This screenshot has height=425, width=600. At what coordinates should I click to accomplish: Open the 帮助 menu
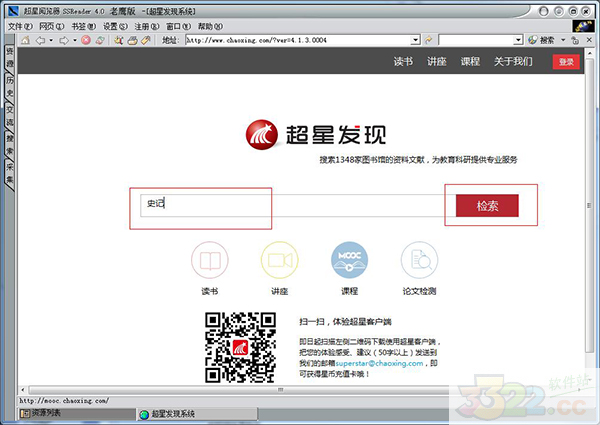tap(210, 26)
